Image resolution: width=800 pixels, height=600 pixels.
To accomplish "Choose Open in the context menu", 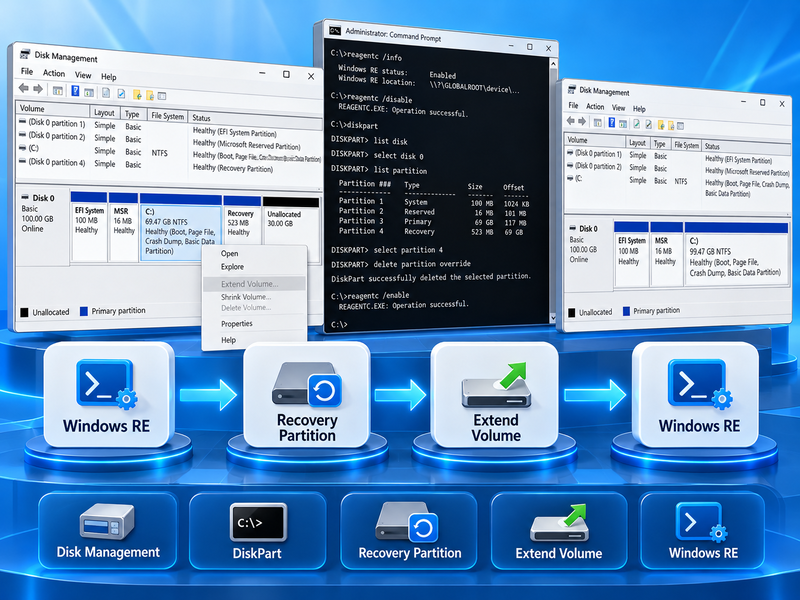I will coord(230,254).
